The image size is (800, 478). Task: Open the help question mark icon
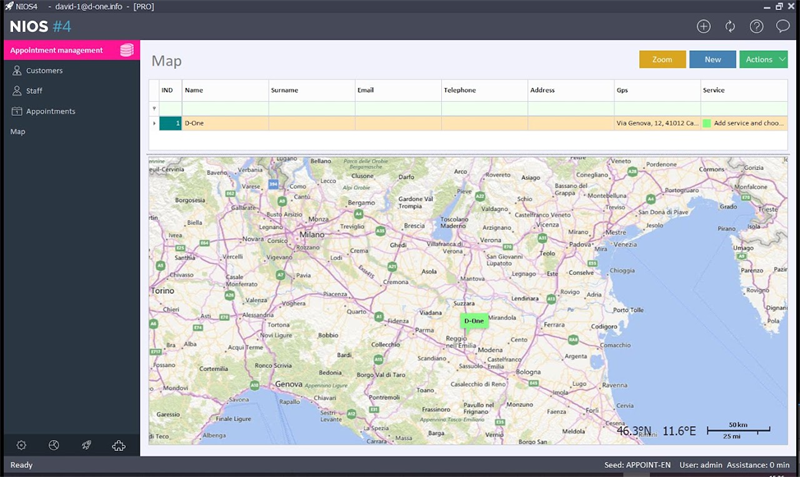coord(756,27)
